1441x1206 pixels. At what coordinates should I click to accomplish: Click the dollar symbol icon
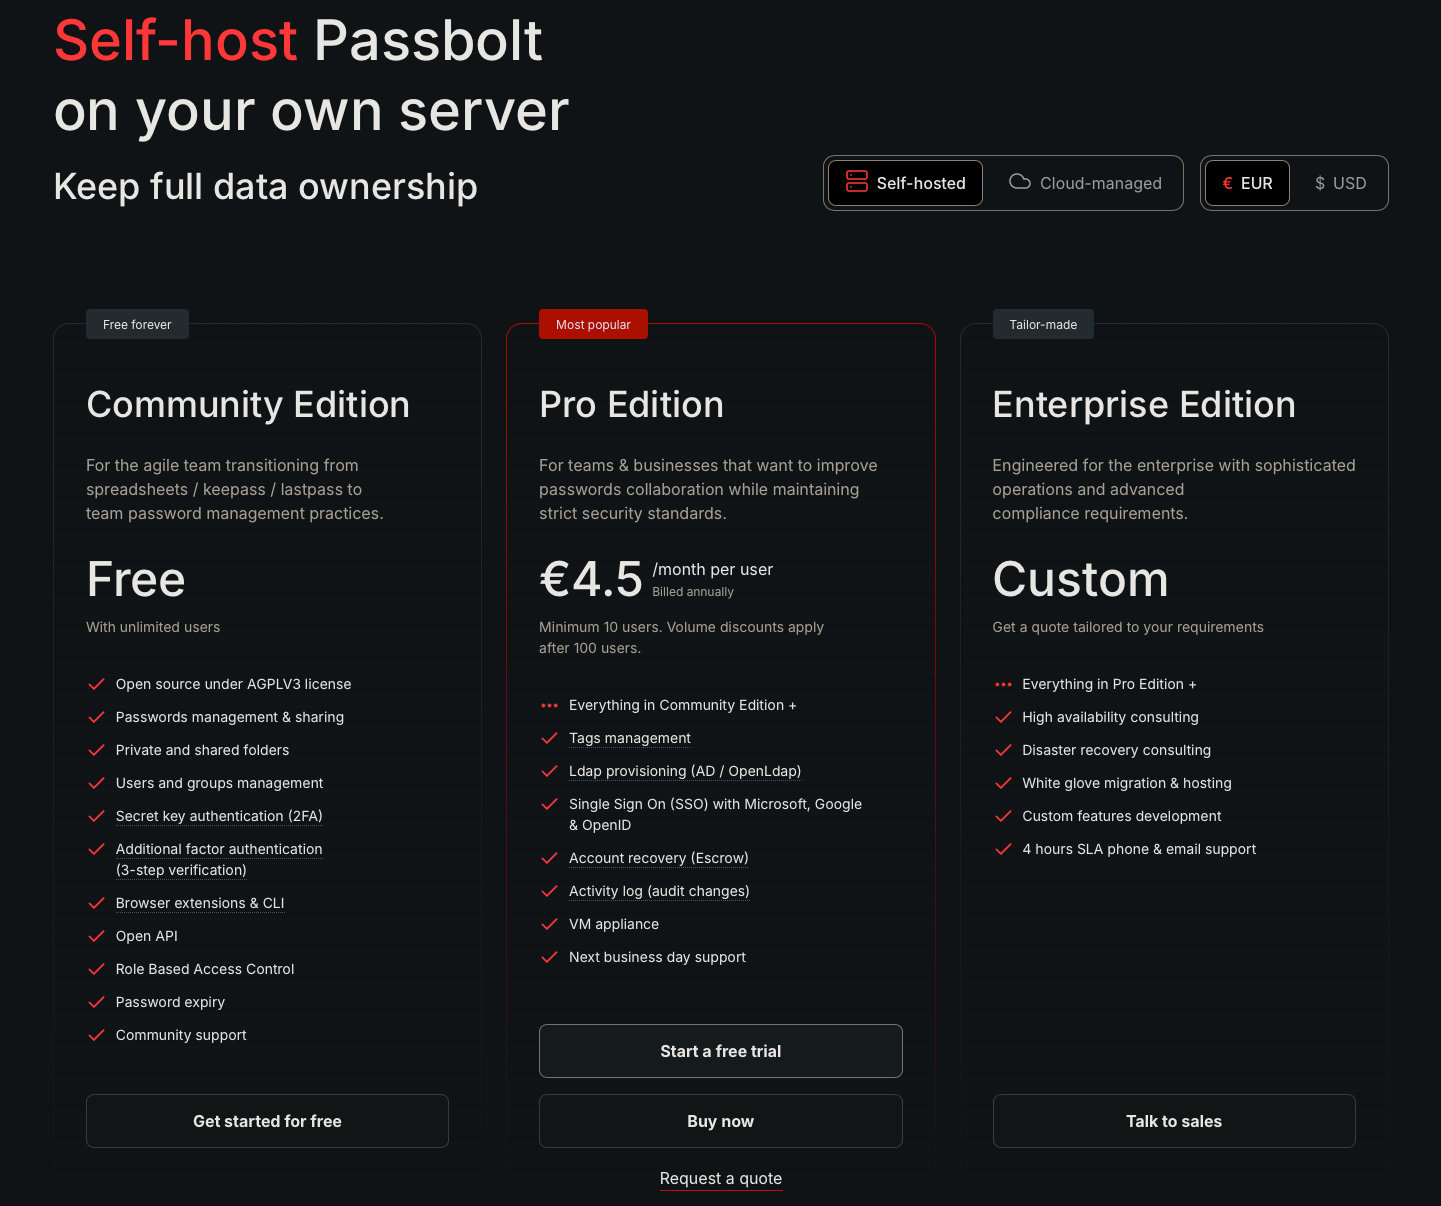(1320, 183)
